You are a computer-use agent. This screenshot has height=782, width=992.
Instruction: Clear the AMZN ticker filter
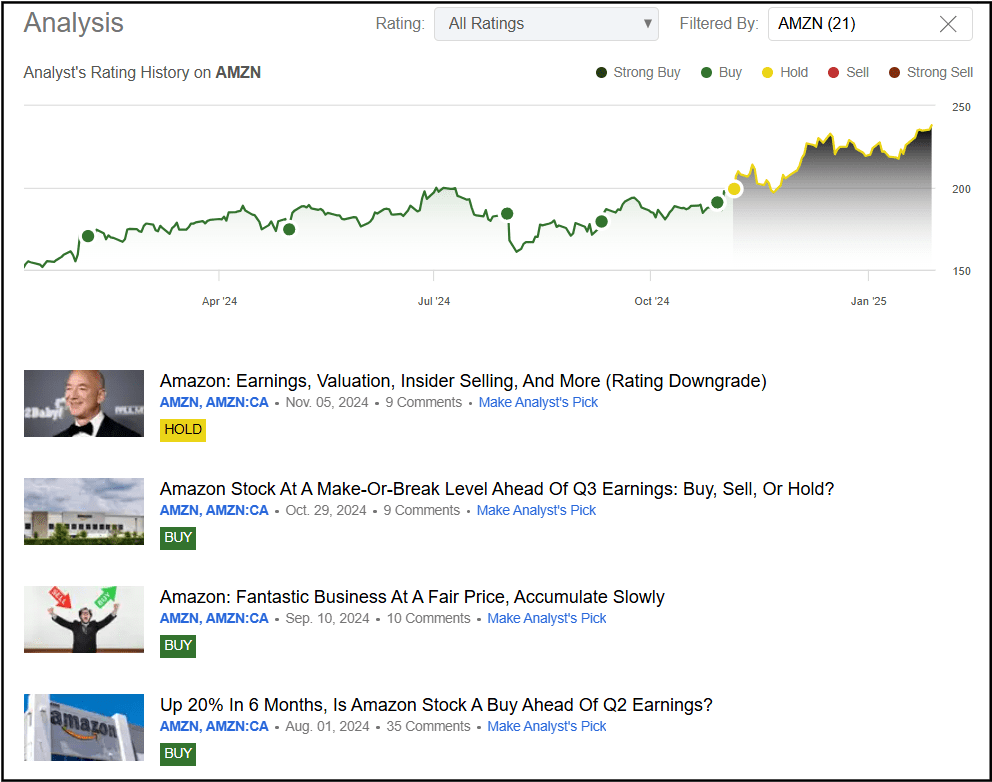click(x=948, y=24)
